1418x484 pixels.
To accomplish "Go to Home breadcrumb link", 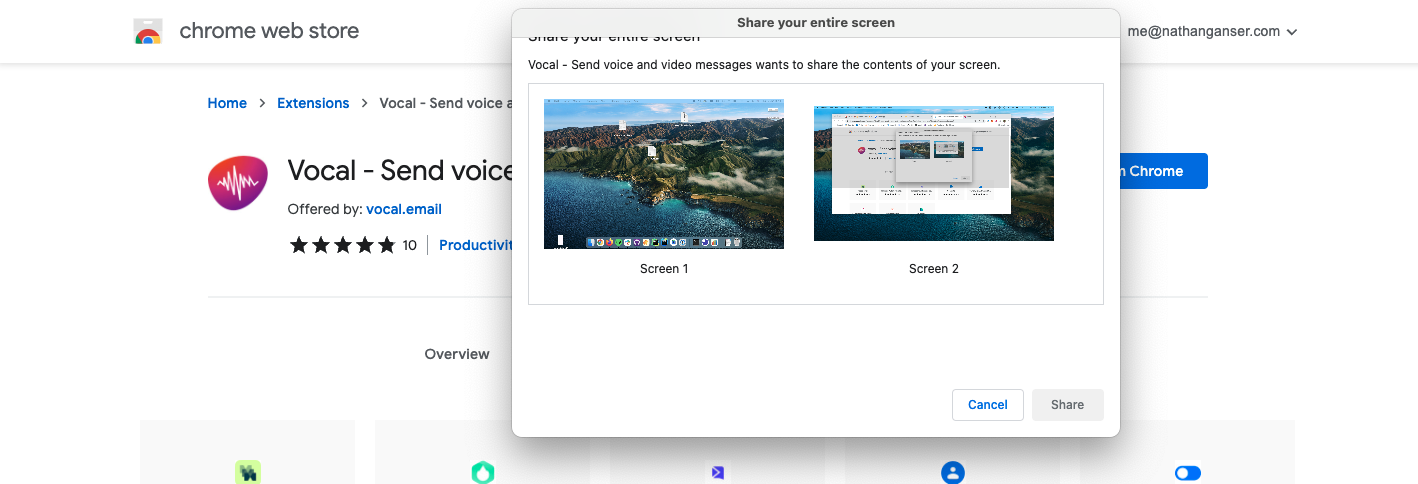I will [227, 103].
